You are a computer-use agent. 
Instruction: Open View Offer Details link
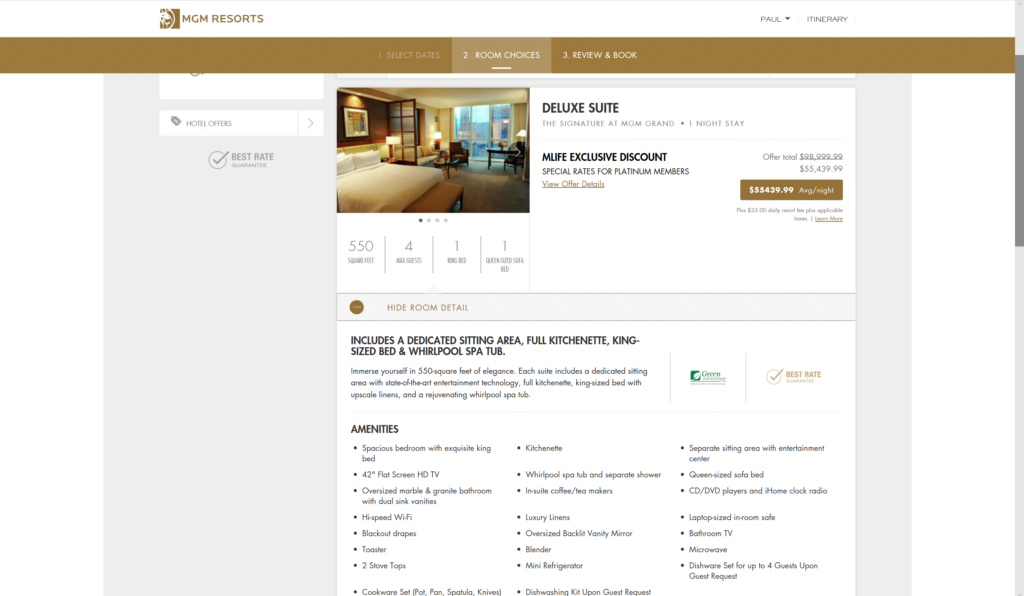573,184
